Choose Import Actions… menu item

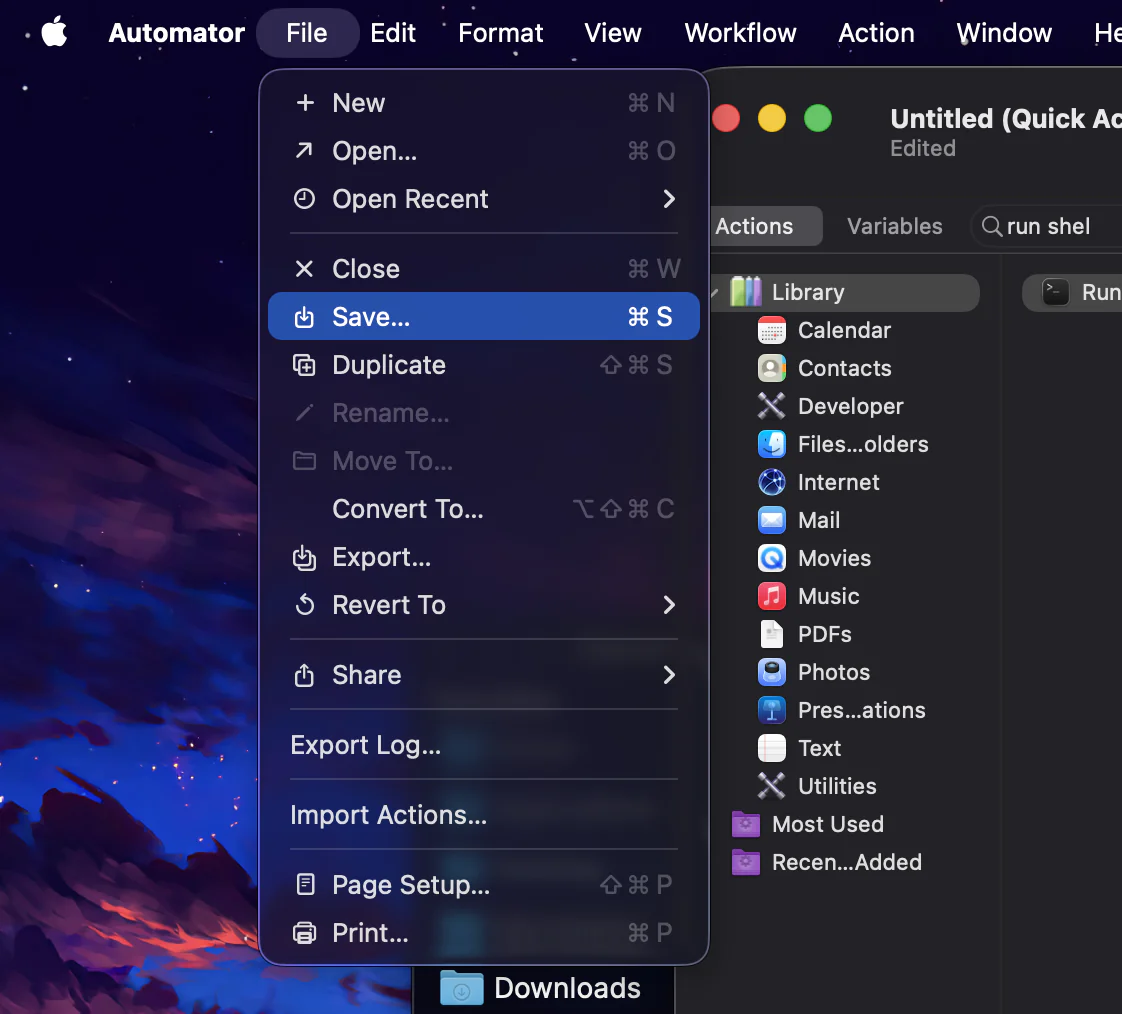(484, 815)
